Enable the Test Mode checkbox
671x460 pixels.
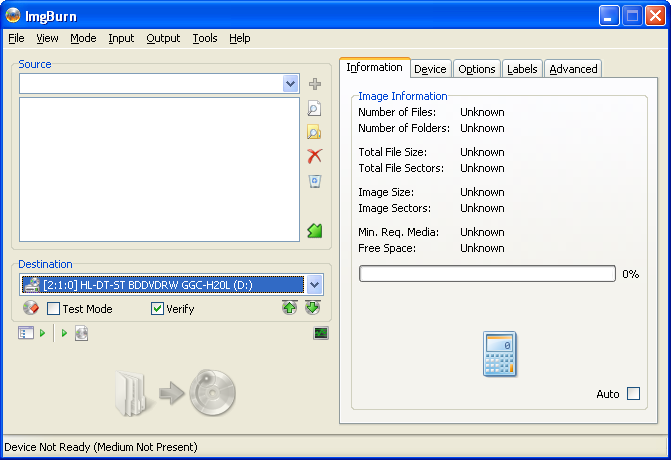(x=54, y=309)
